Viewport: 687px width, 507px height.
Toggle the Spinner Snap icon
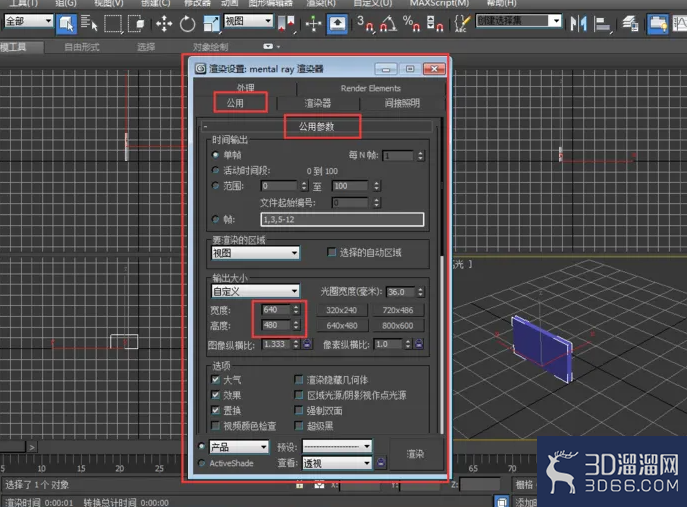point(435,23)
